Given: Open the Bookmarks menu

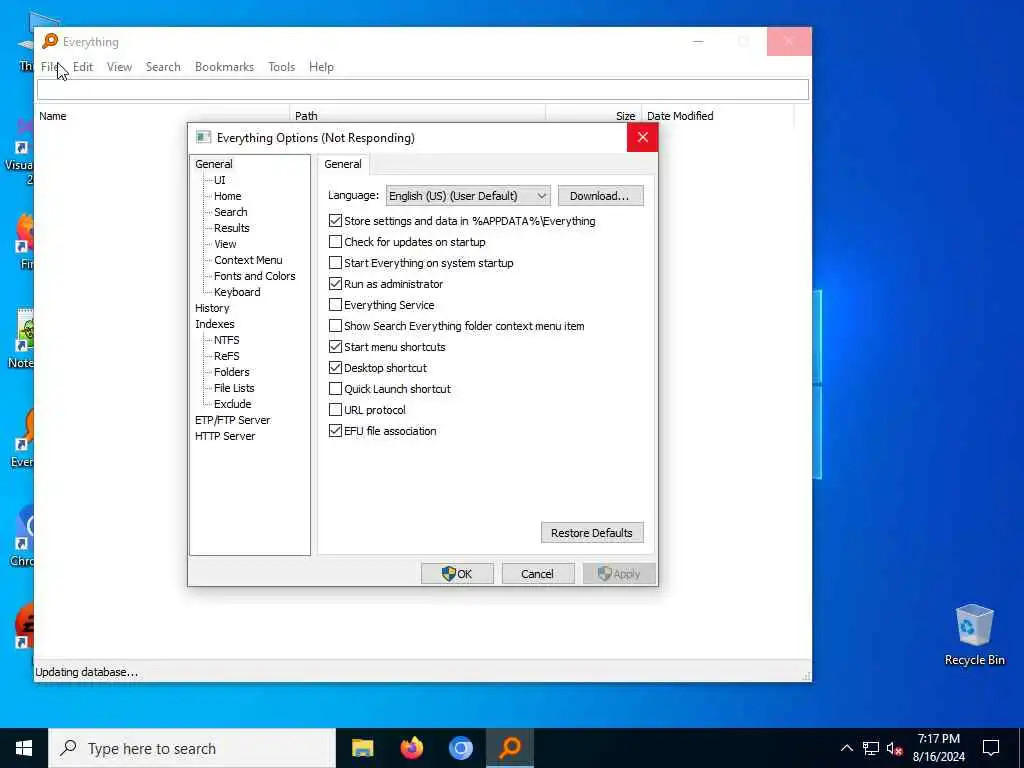Looking at the screenshot, I should coord(224,67).
